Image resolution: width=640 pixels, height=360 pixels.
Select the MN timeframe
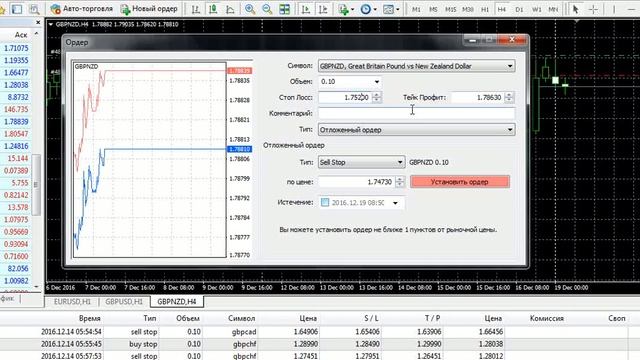pos(553,9)
